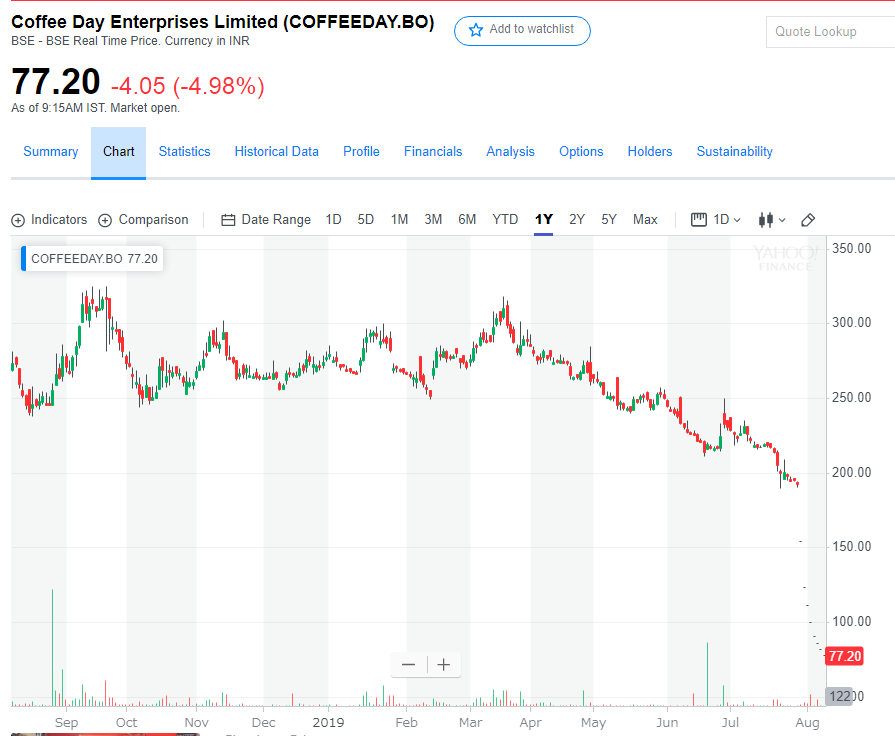895x736 pixels.
Task: Zoom out the chart with minus button
Action: coord(408,665)
